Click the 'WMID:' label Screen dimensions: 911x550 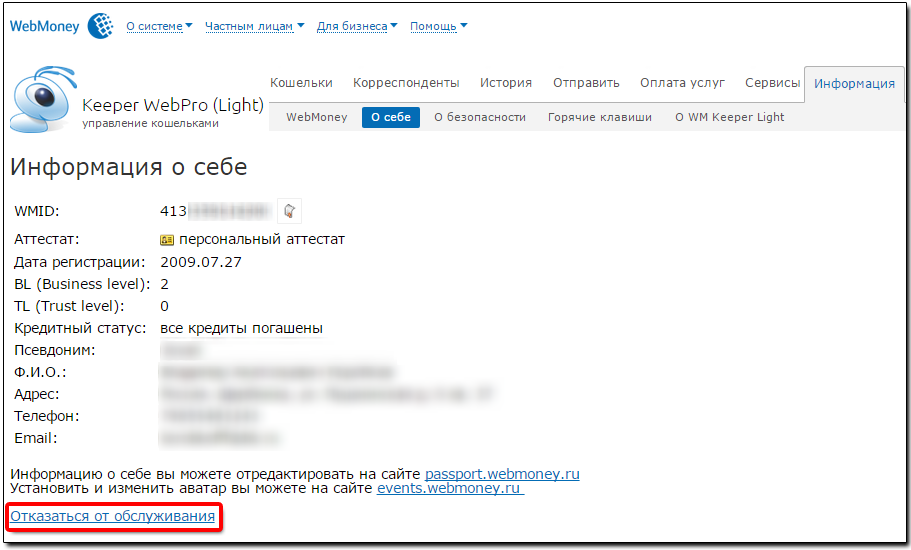tap(37, 211)
